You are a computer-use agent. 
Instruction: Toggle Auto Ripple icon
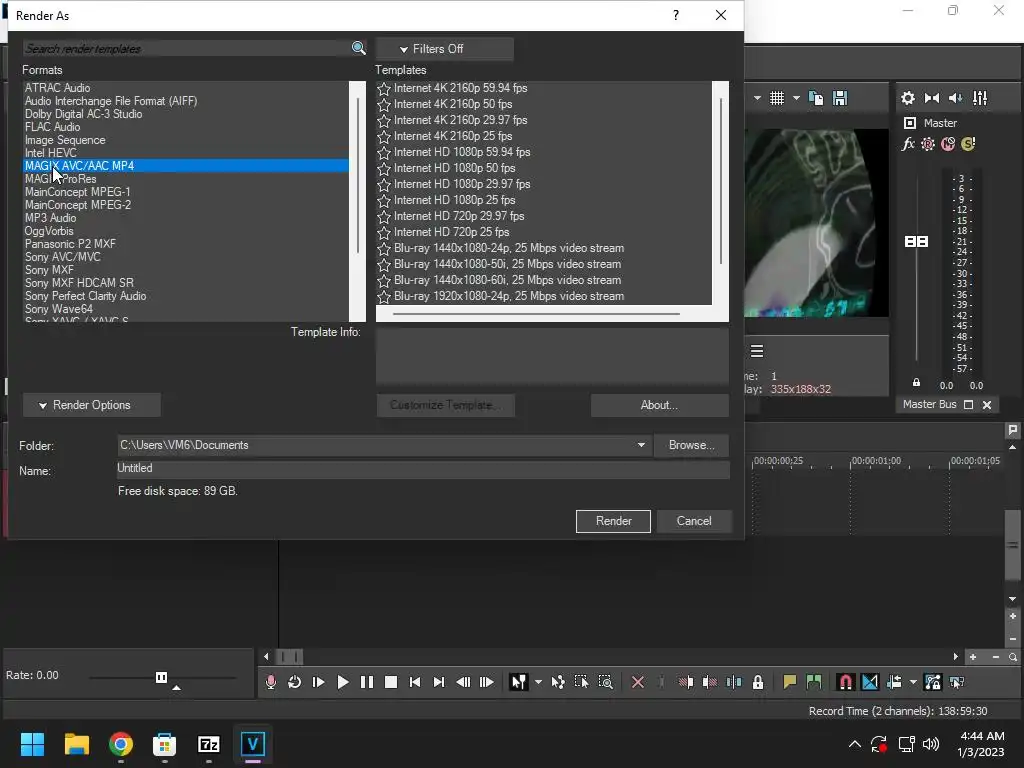point(894,682)
